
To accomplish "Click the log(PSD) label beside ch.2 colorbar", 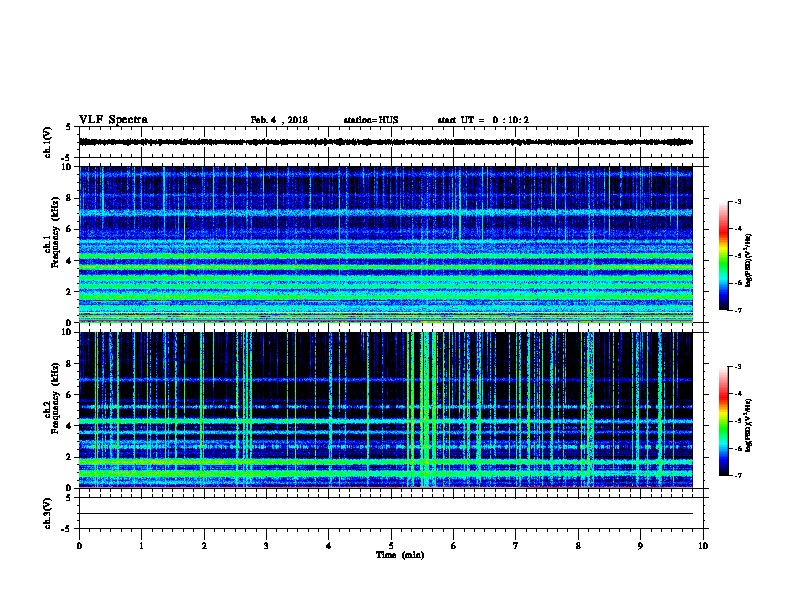I will (748, 426).
